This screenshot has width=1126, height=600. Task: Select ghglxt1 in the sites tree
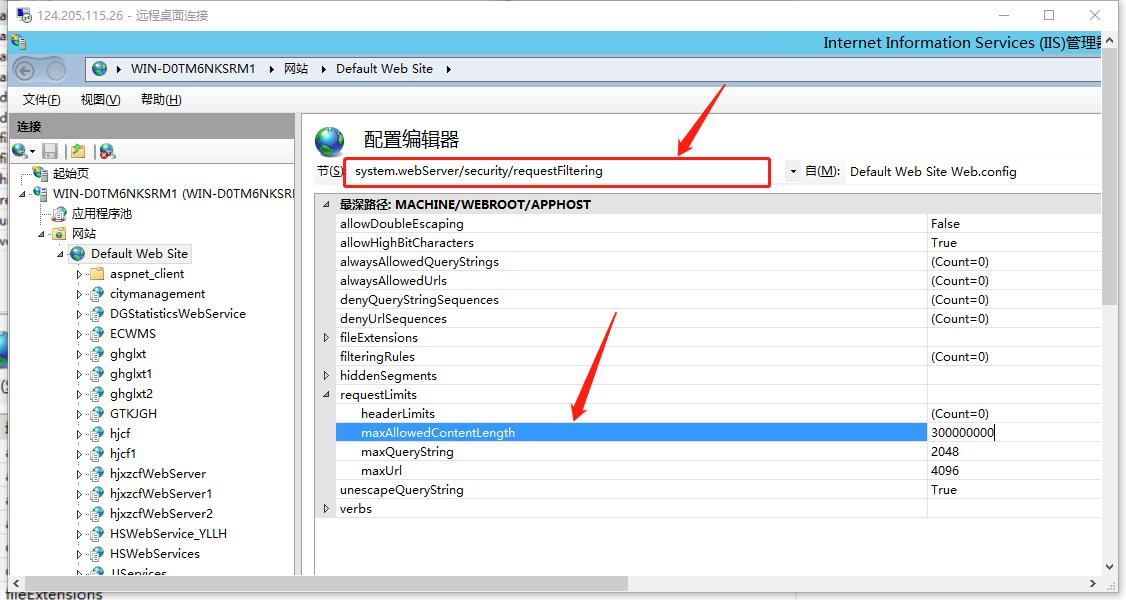tap(131, 374)
